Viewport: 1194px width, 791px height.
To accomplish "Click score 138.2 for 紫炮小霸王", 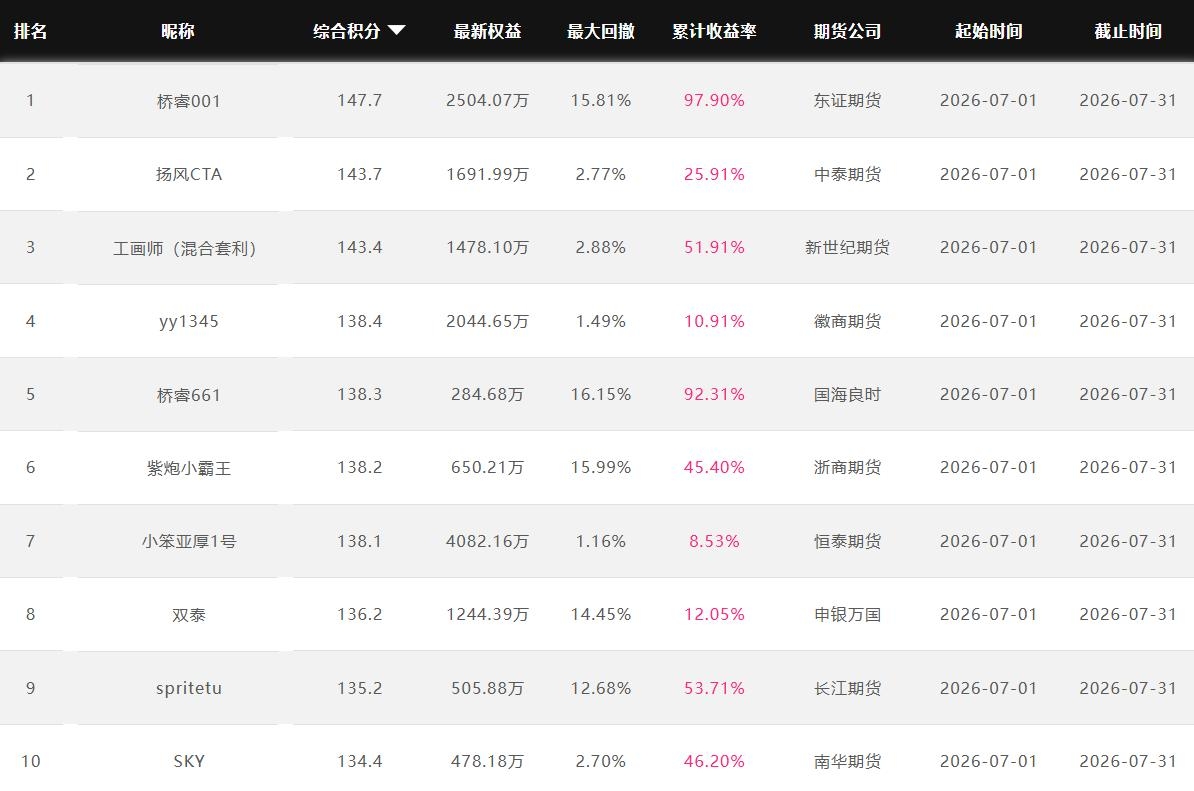I will (x=359, y=467).
